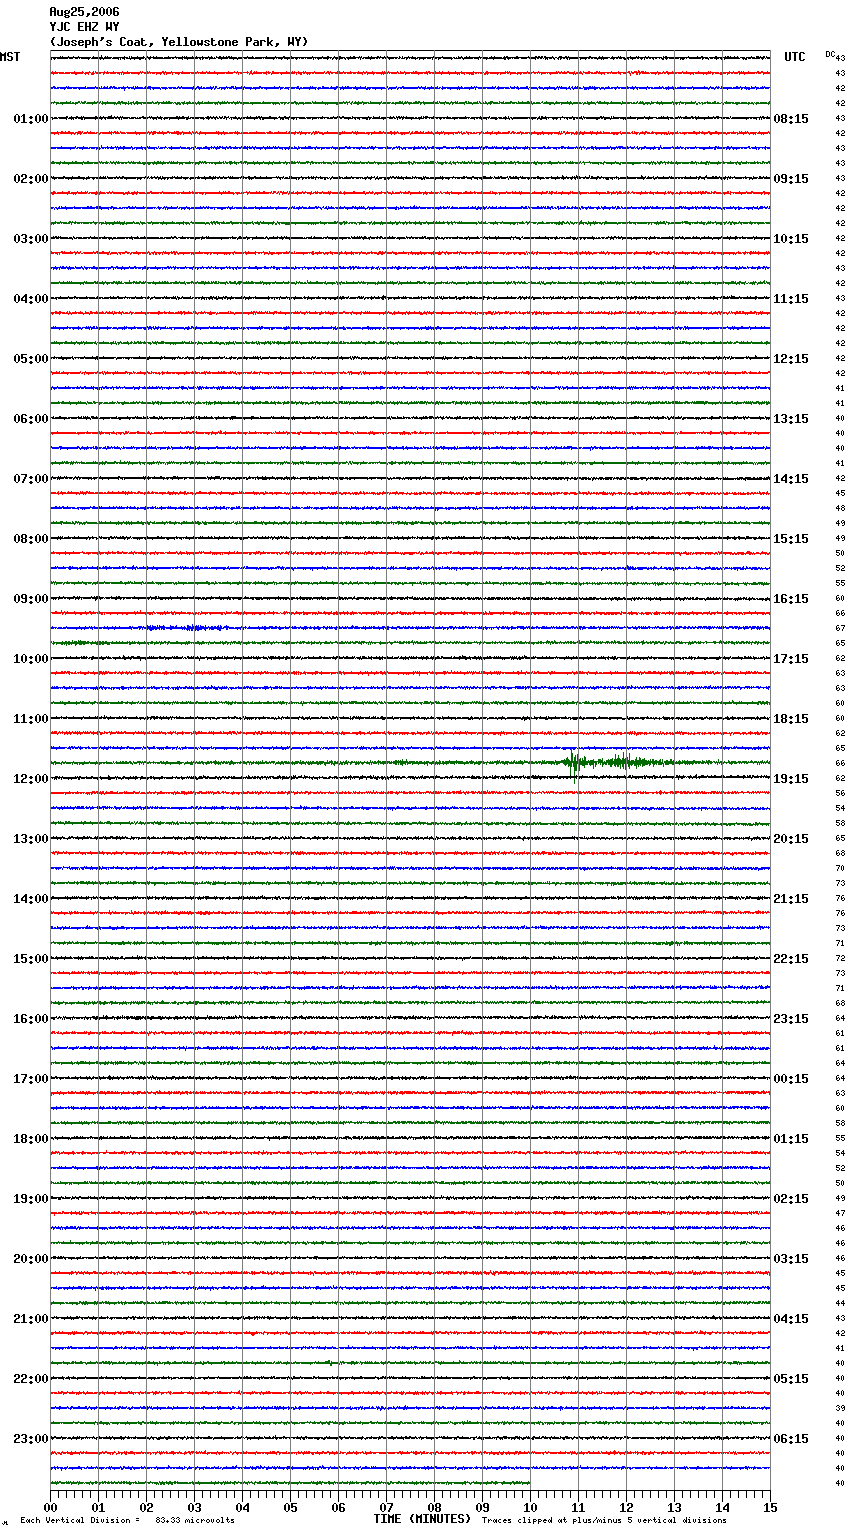Click the '11' minute tick label

(x=578, y=1507)
